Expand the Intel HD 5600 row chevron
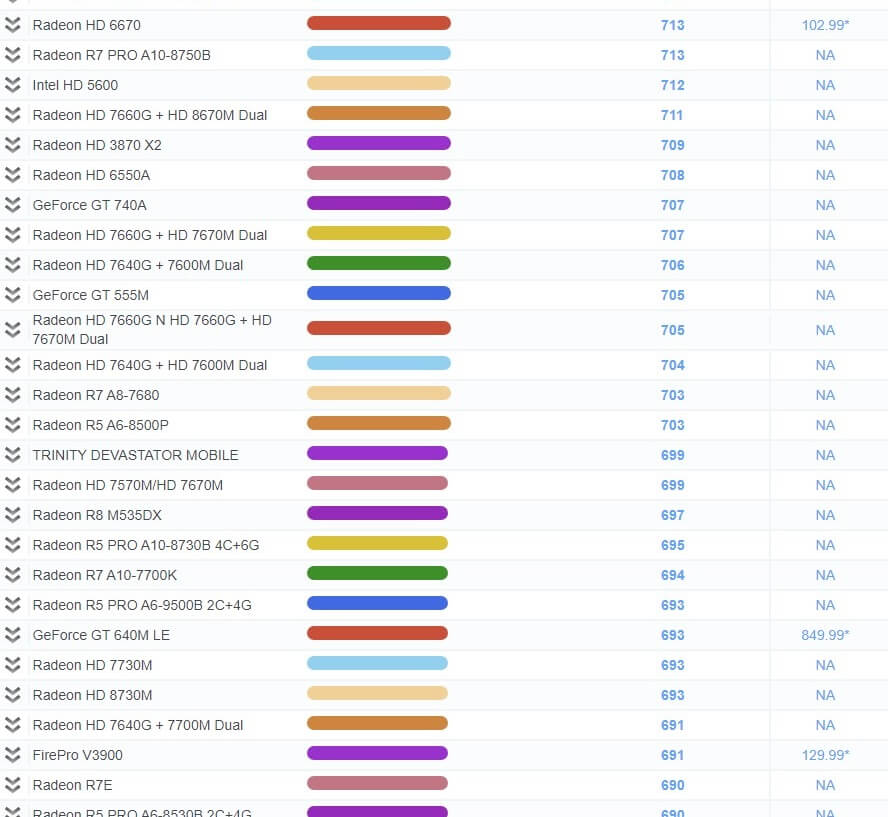The width and height of the screenshot is (888, 817). (x=12, y=85)
